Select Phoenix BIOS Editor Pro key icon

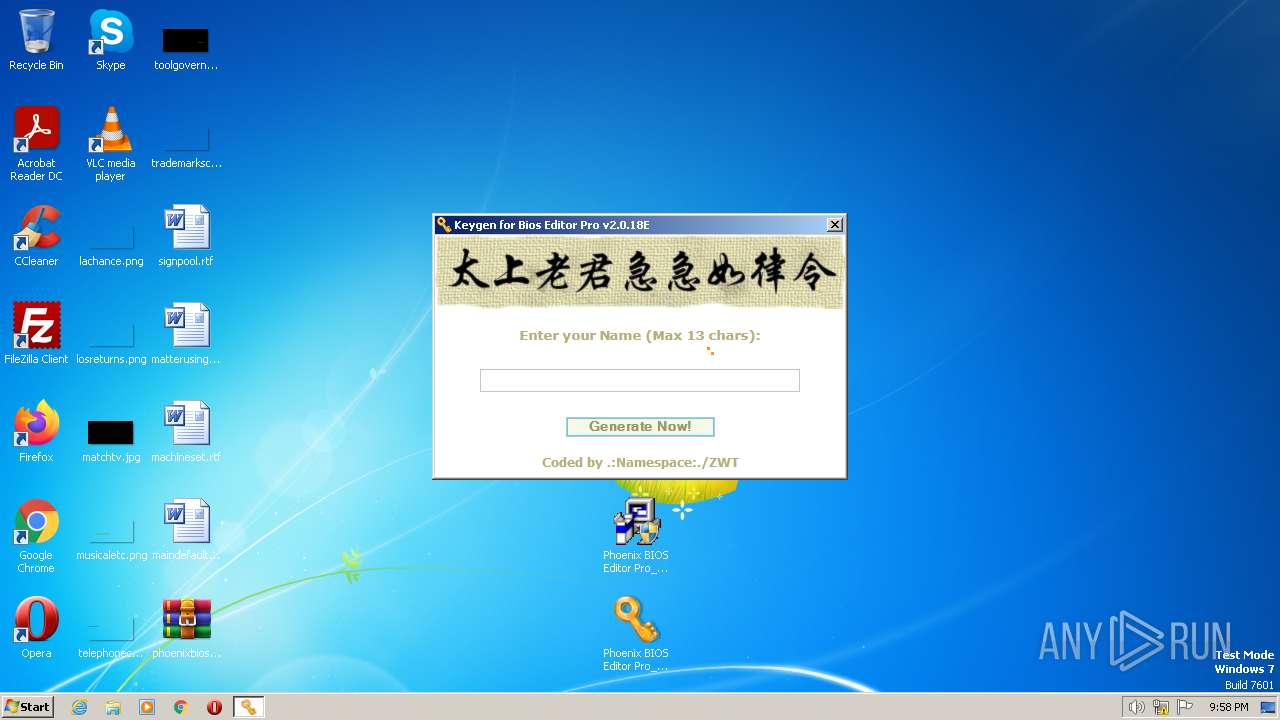[x=636, y=634]
